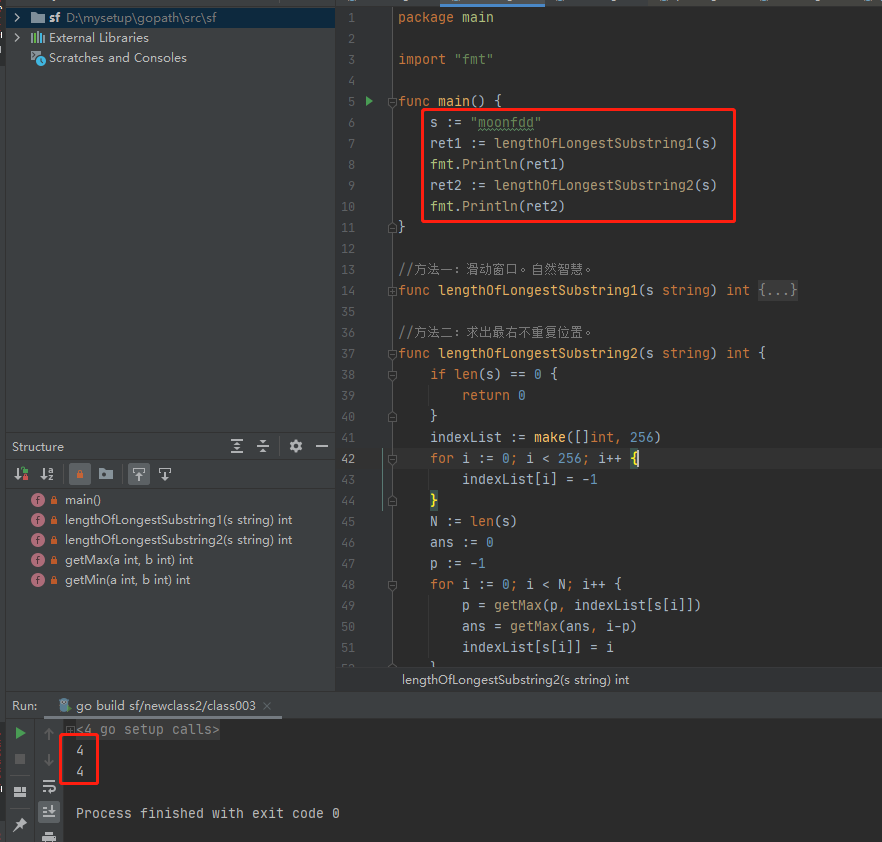Click folded {...} placeholder on line 14

click(777, 290)
